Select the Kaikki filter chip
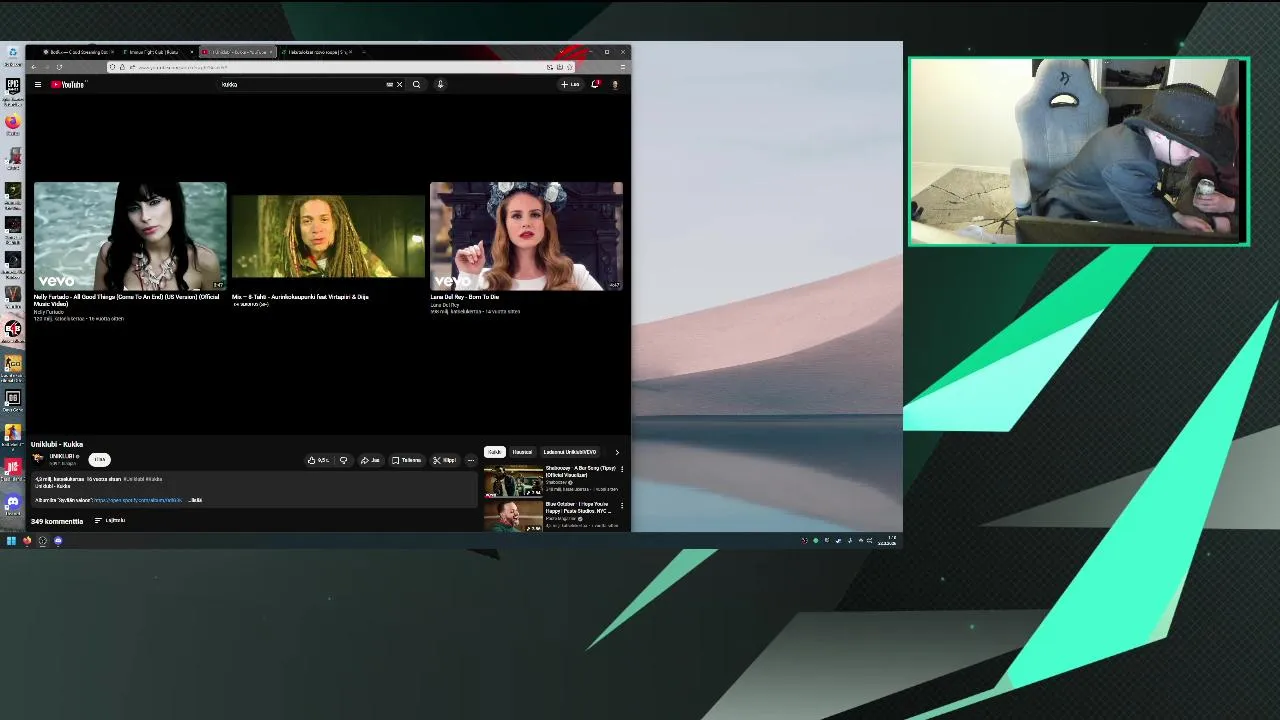Image resolution: width=1280 pixels, height=720 pixels. [494, 452]
